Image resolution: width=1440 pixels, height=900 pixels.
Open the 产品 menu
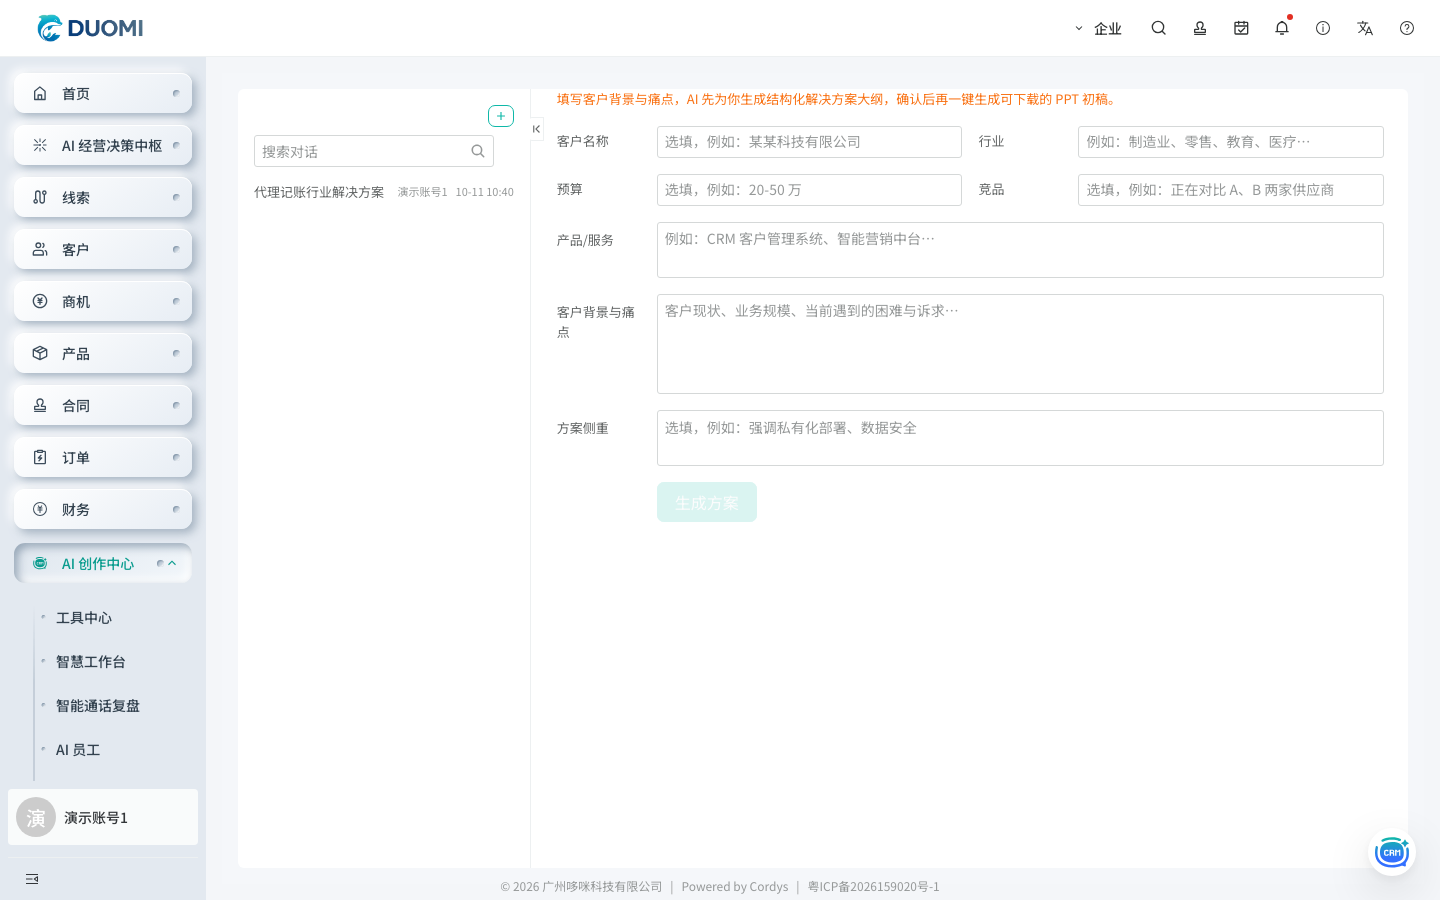point(103,353)
